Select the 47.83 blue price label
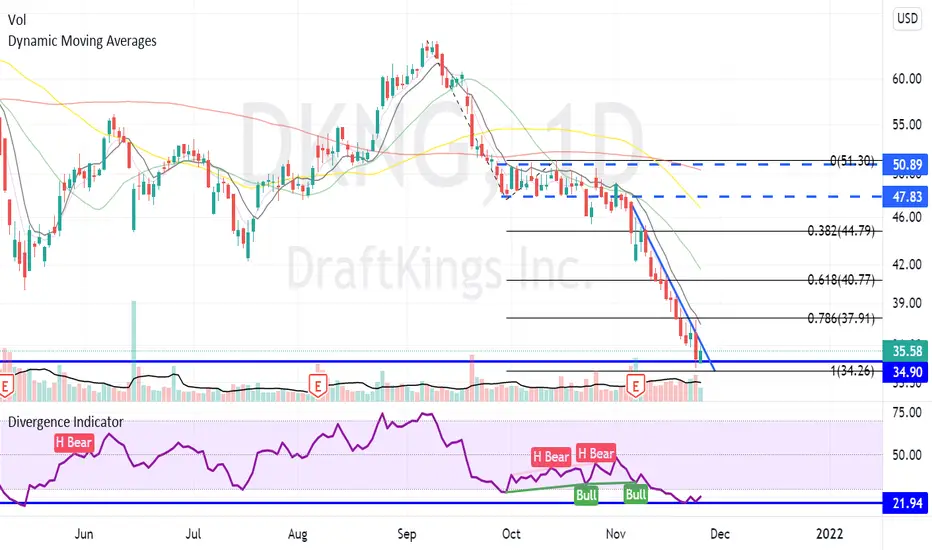This screenshot has height=550, width=932. [x=906, y=197]
